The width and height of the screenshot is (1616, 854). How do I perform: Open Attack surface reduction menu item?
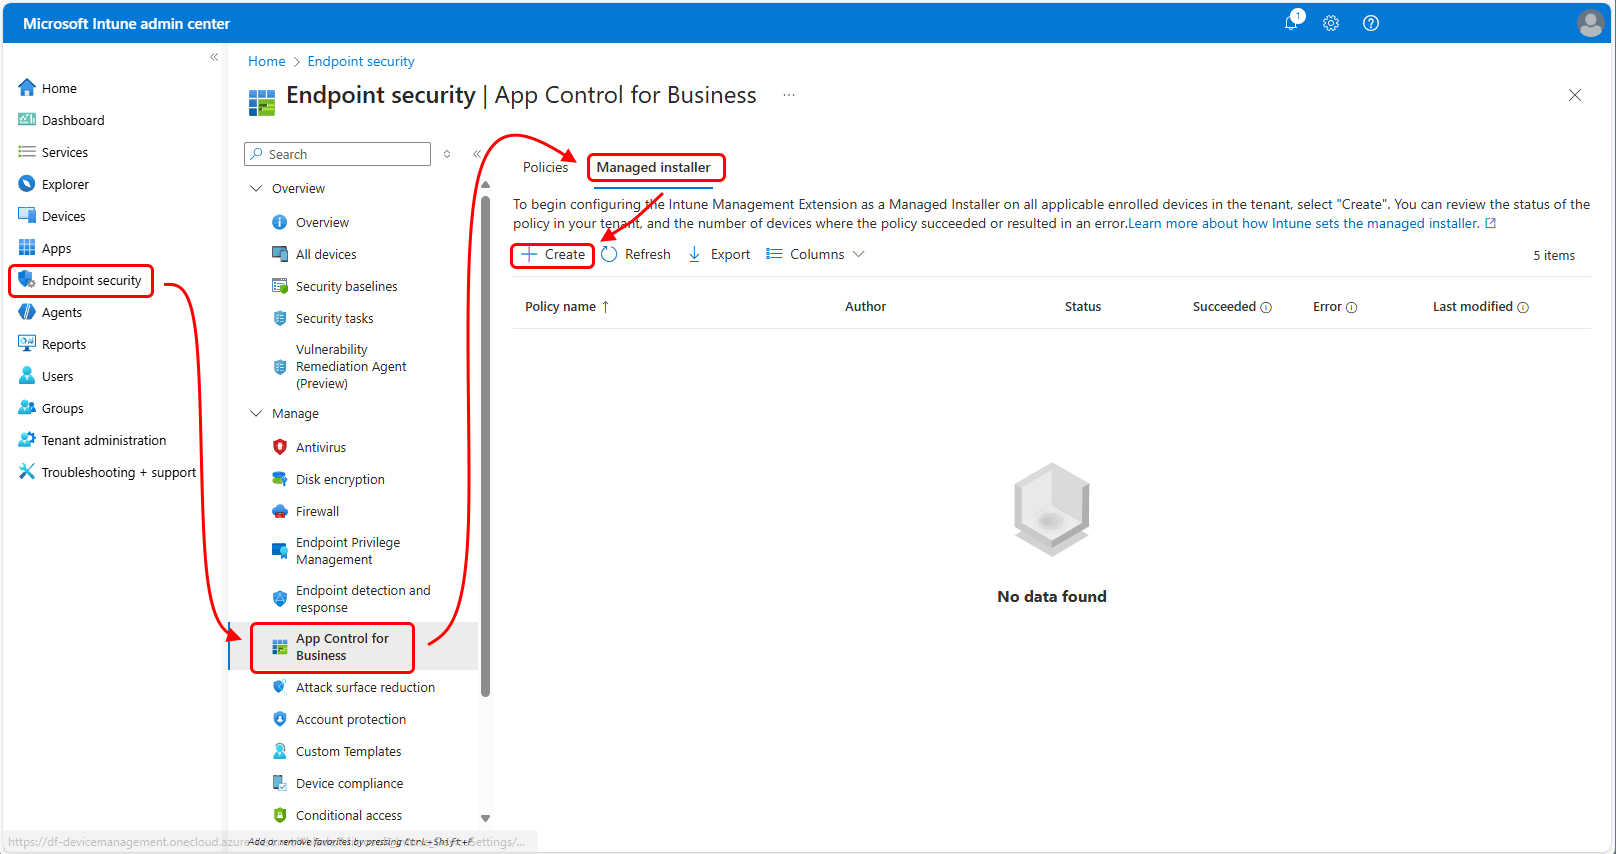tap(365, 688)
